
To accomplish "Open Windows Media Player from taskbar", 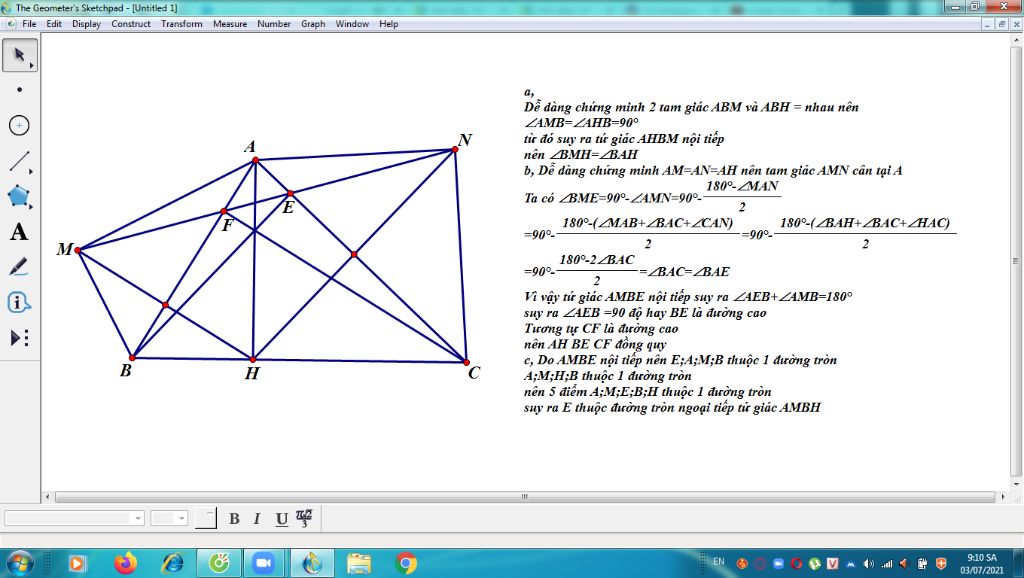I will click(76, 563).
